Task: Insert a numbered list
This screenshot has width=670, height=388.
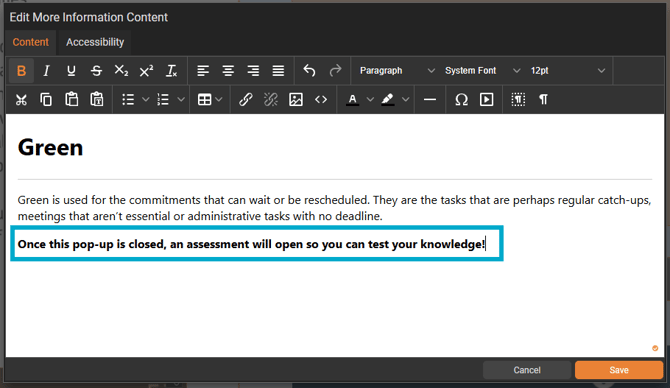Action: pos(163,100)
